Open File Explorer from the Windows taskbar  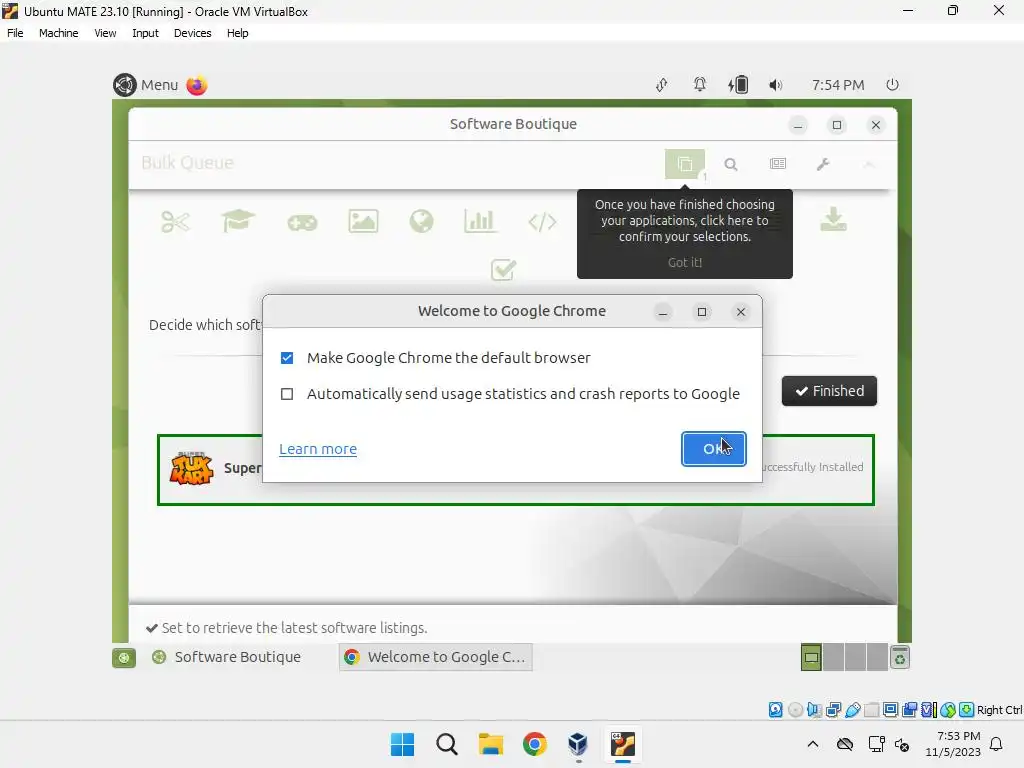tap(490, 744)
